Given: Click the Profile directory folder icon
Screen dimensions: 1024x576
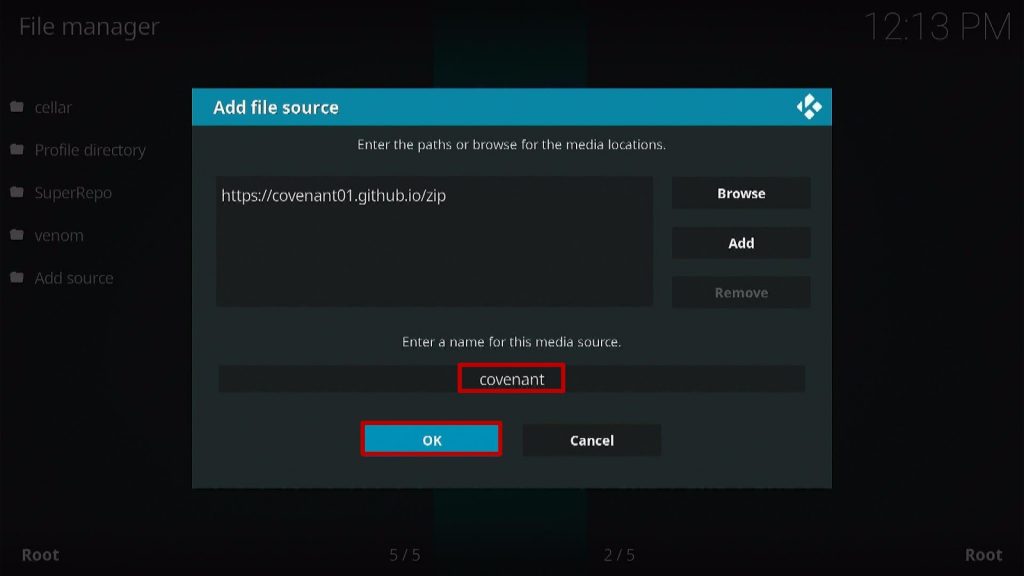Looking at the screenshot, I should coord(17,150).
